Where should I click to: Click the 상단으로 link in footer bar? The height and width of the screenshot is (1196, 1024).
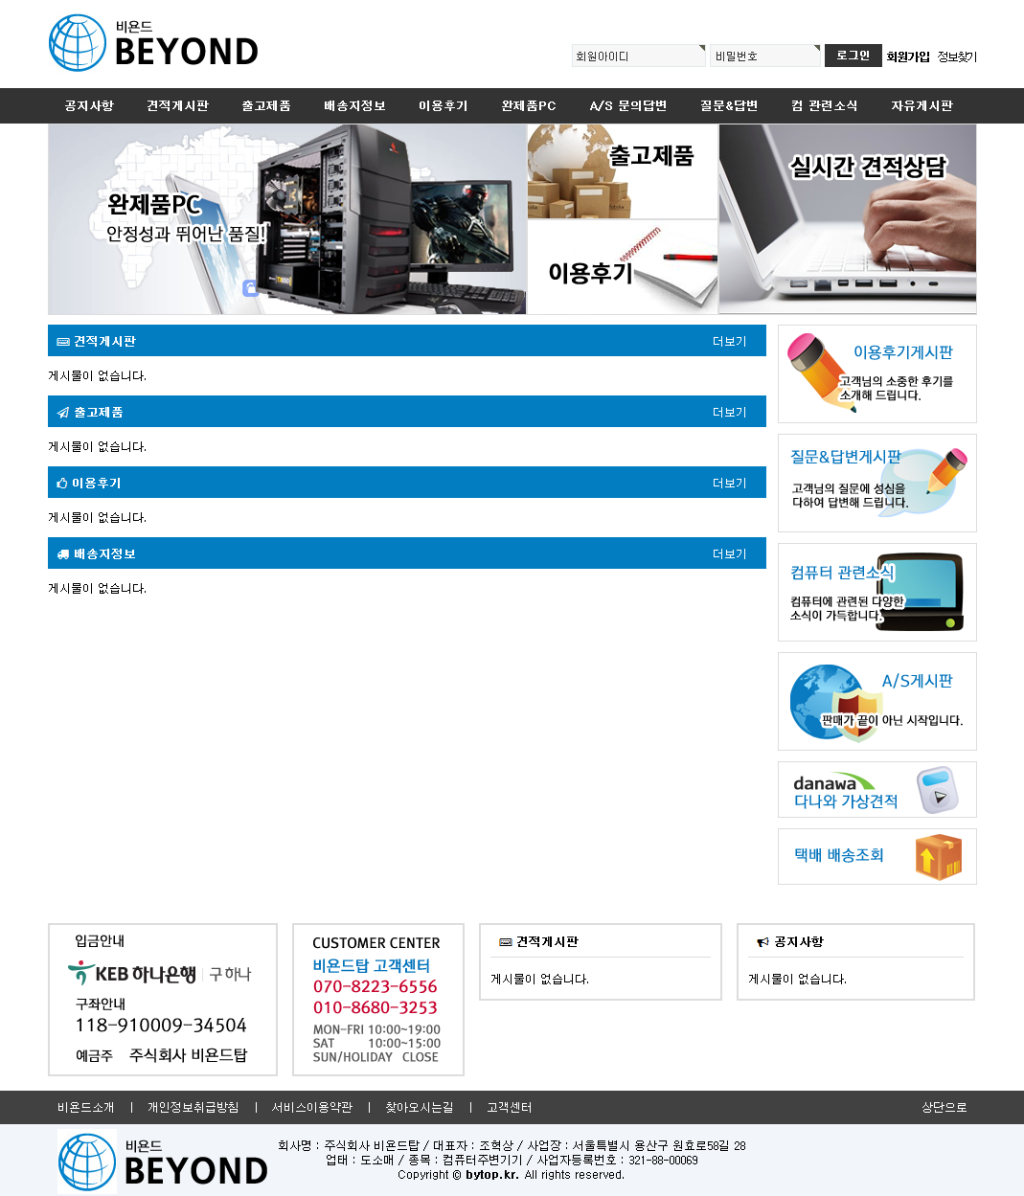pos(943,1107)
